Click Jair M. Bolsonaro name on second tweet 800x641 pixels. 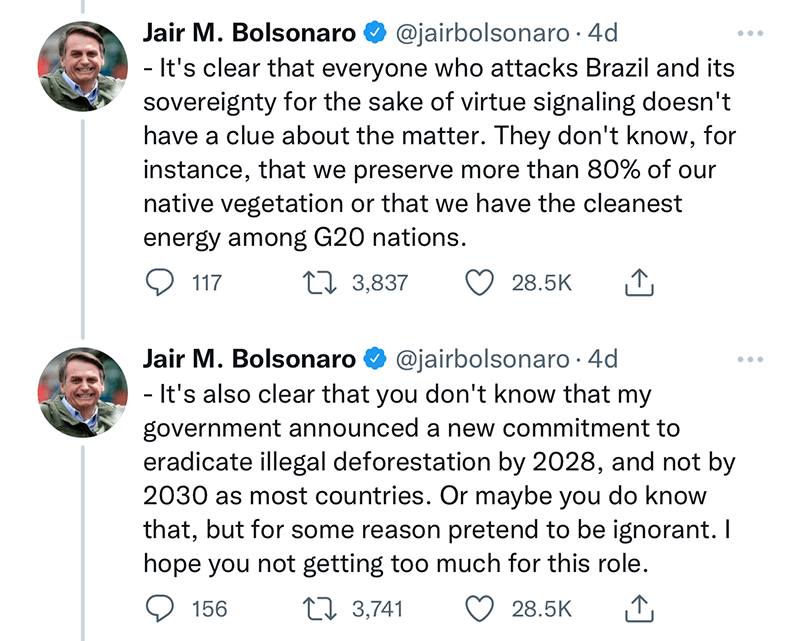(x=248, y=358)
